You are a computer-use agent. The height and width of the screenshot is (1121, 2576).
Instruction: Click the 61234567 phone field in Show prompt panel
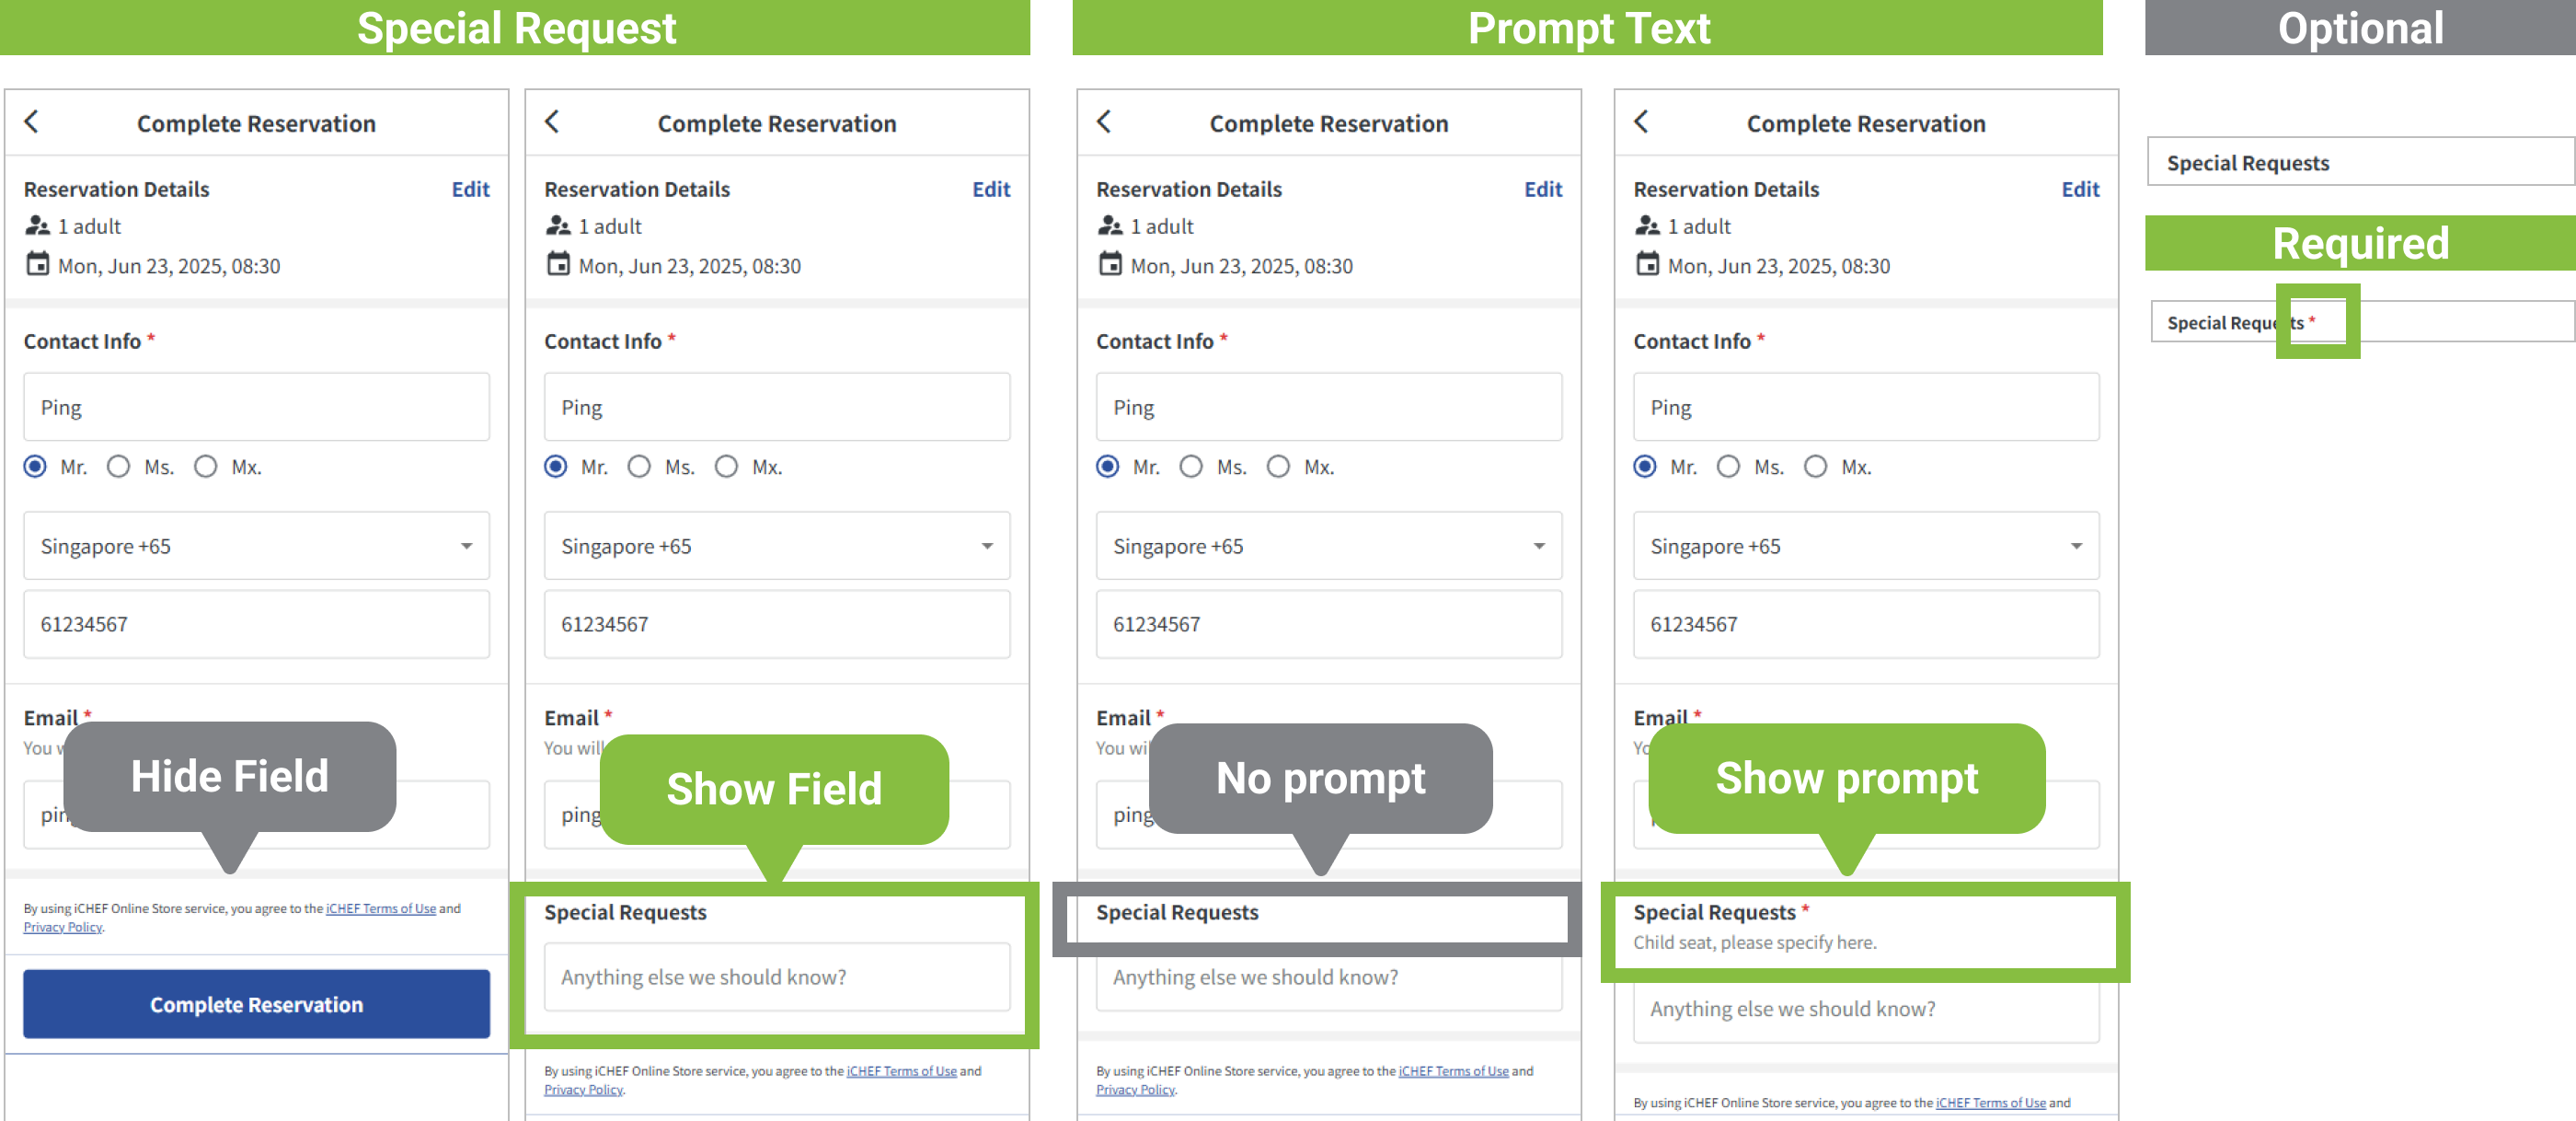[x=1865, y=624]
